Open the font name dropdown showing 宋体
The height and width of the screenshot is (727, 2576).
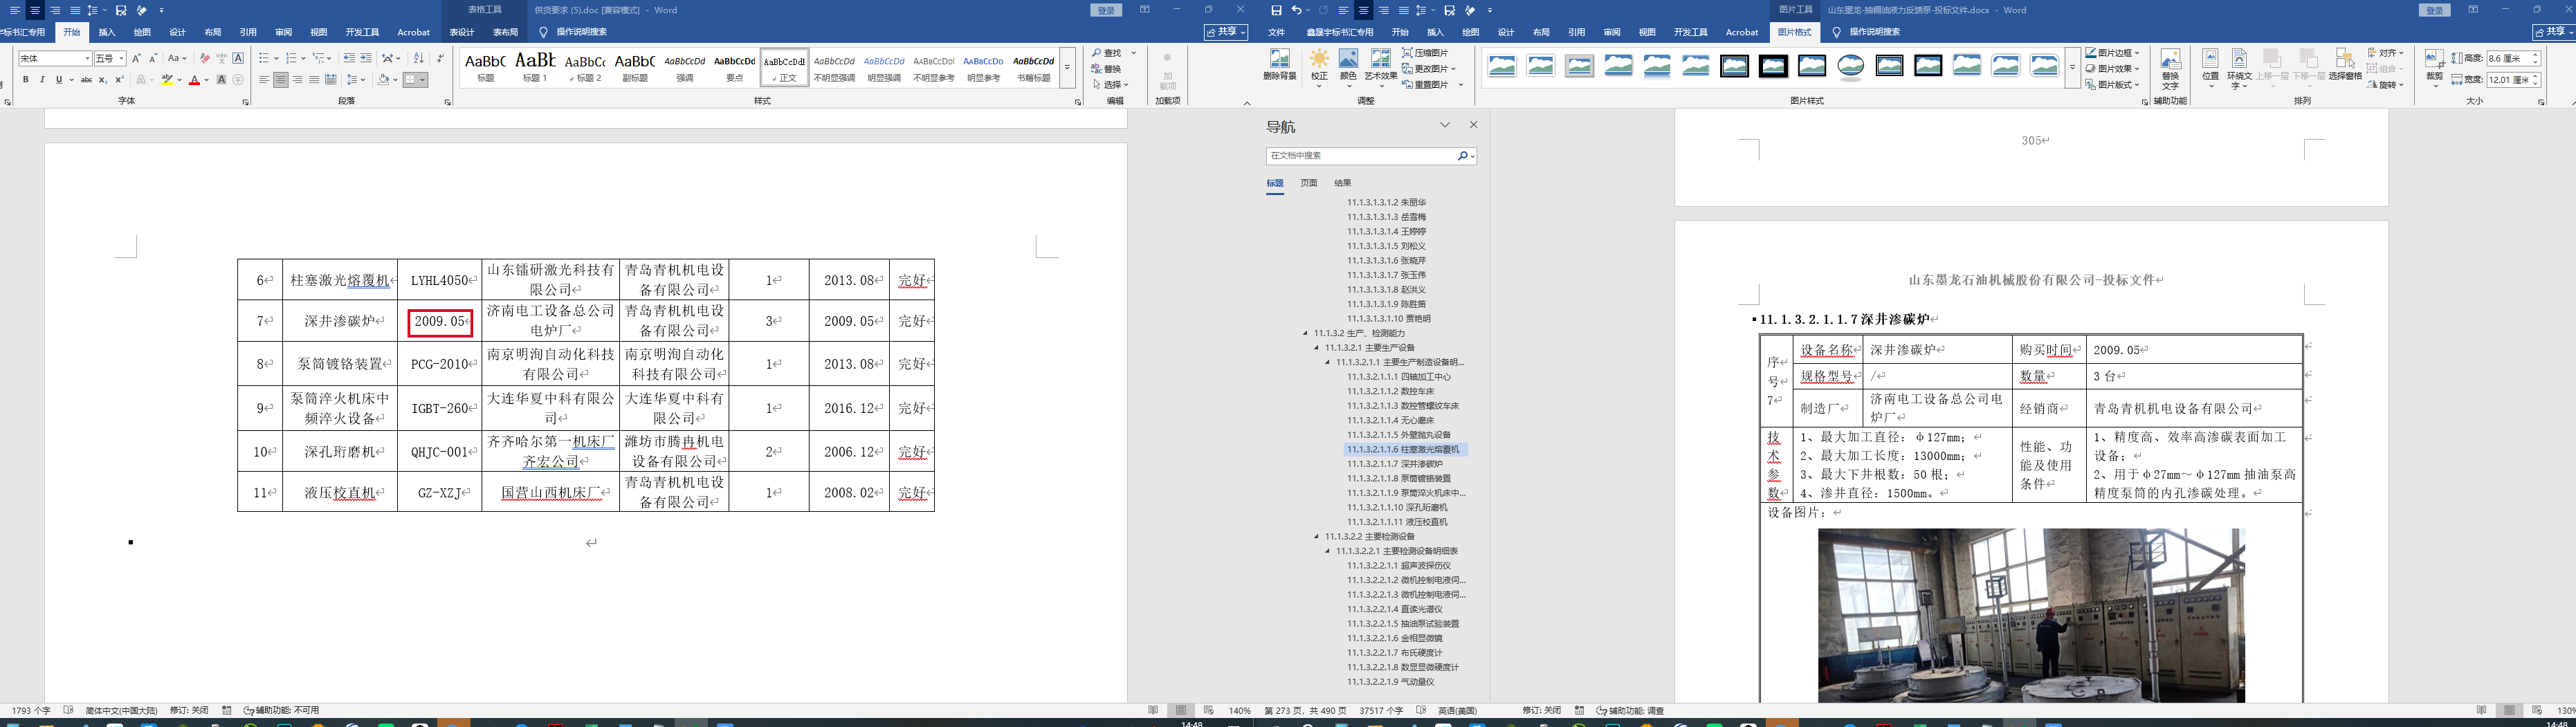click(x=87, y=59)
